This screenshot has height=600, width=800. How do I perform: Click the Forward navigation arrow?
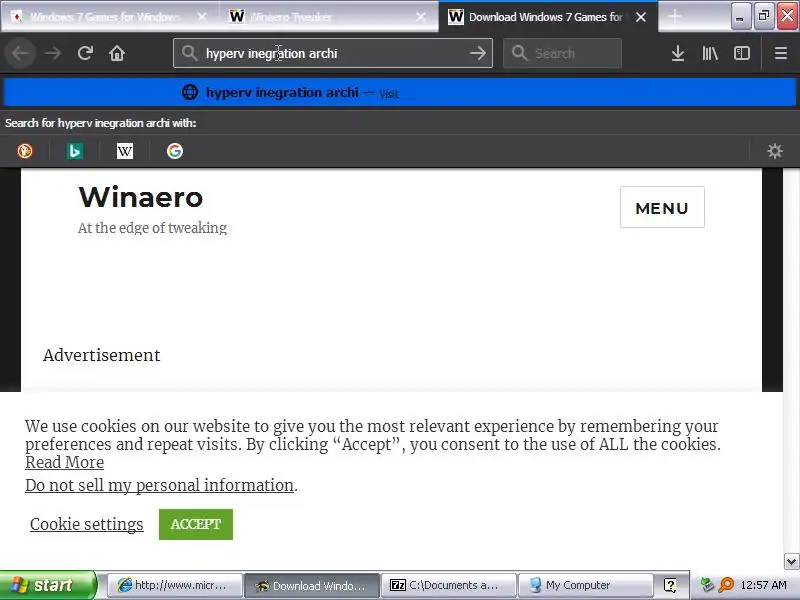click(53, 53)
